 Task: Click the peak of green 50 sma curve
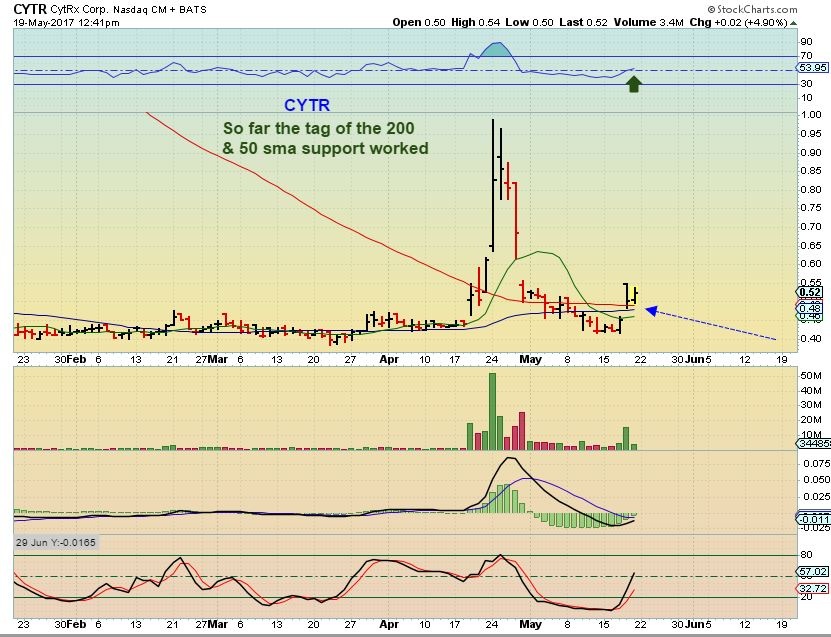[539, 252]
